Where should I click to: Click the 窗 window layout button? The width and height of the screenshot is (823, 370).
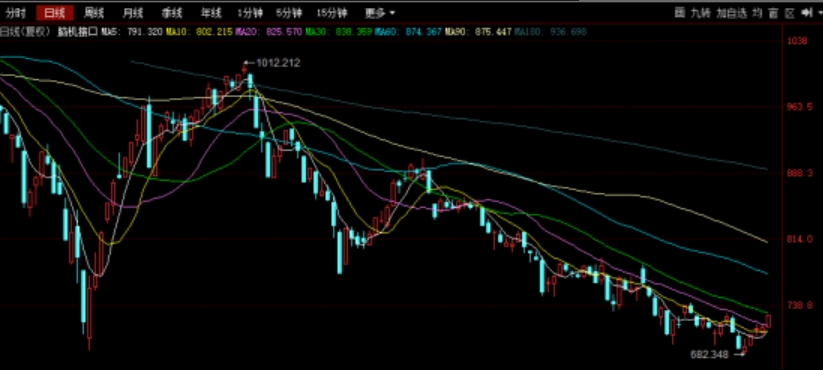(773, 13)
